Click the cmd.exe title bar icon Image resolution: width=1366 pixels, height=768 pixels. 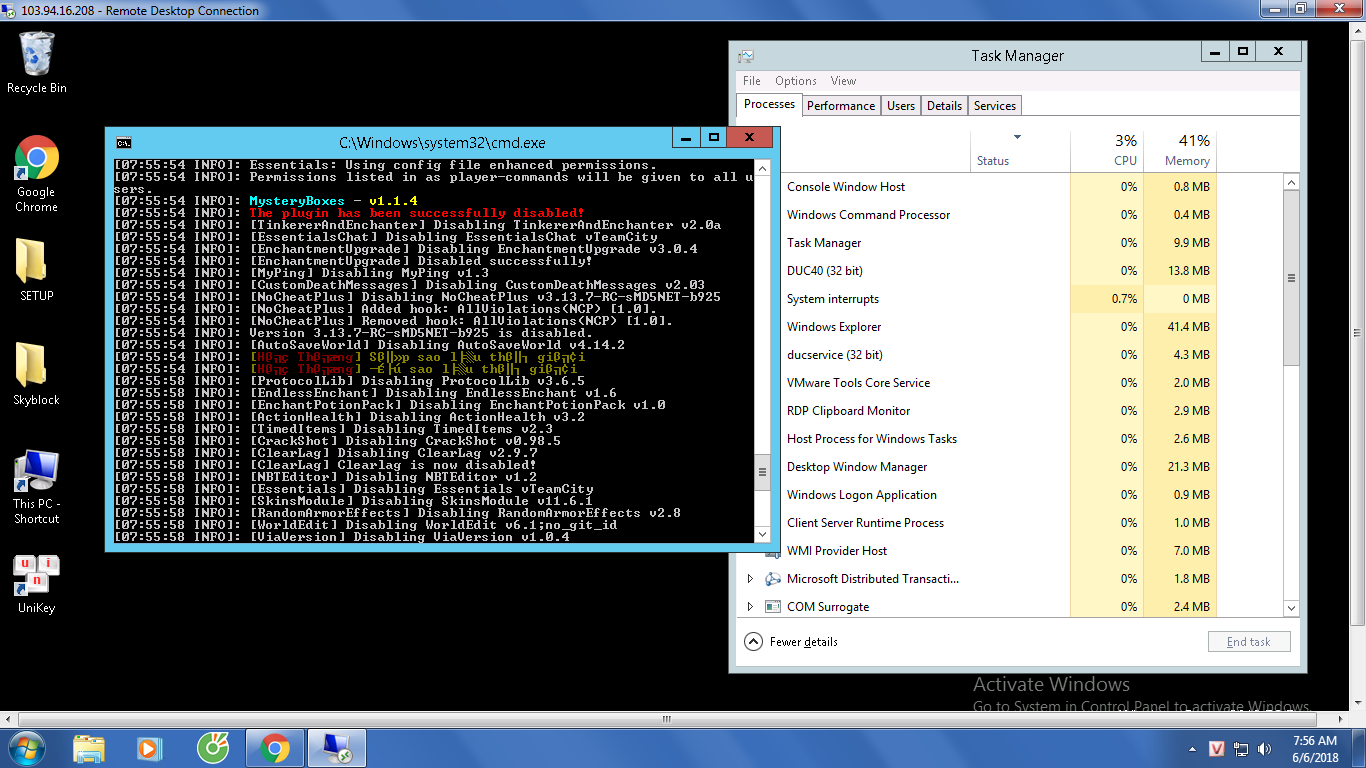123,142
